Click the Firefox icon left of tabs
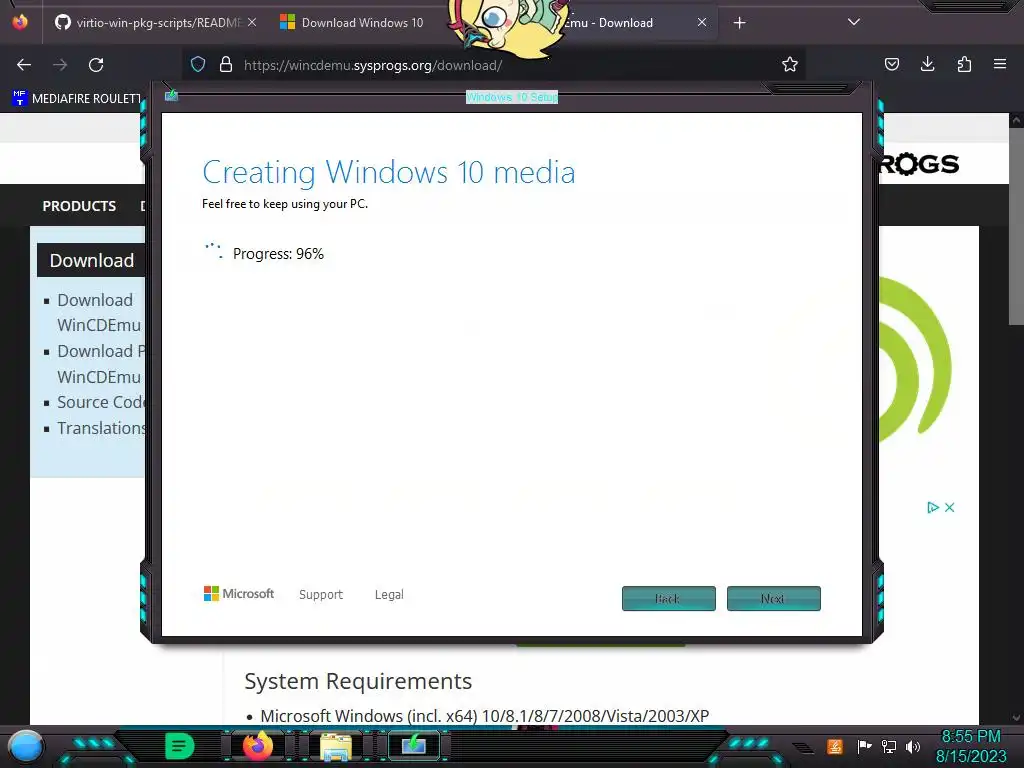Image resolution: width=1024 pixels, height=768 pixels. click(x=20, y=22)
